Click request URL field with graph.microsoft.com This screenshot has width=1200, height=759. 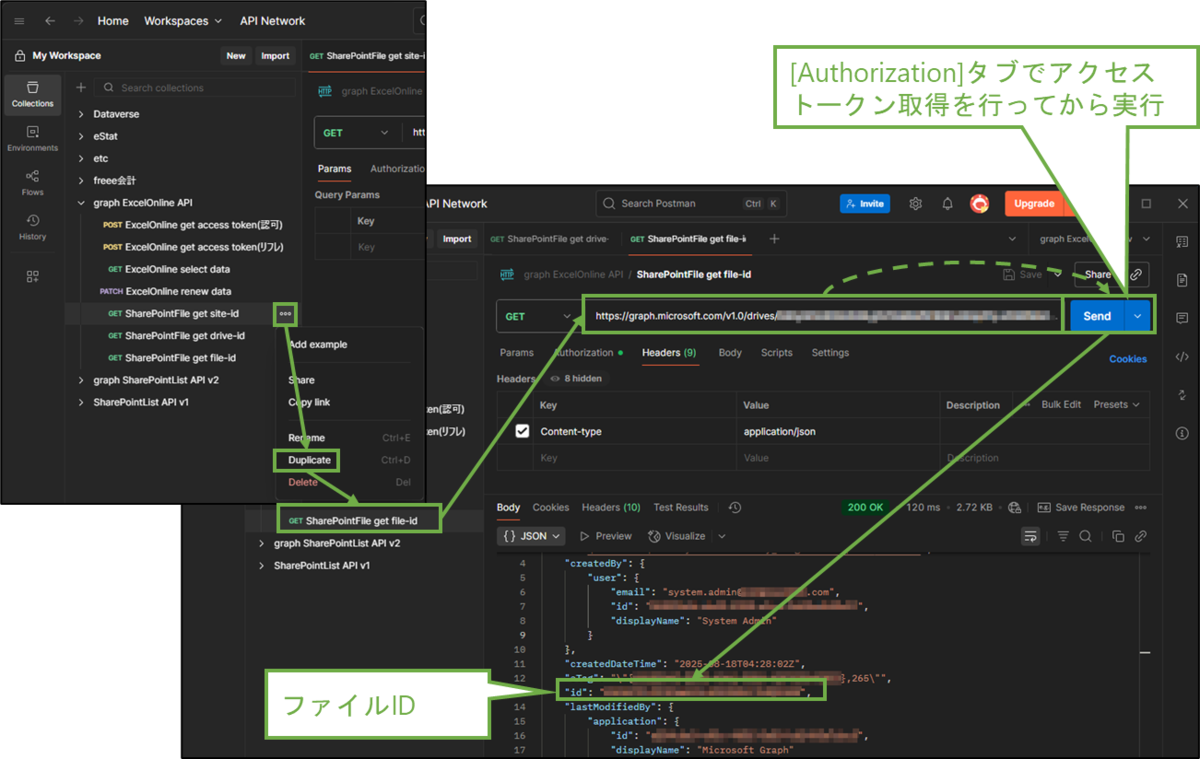pyautogui.click(x=822, y=316)
